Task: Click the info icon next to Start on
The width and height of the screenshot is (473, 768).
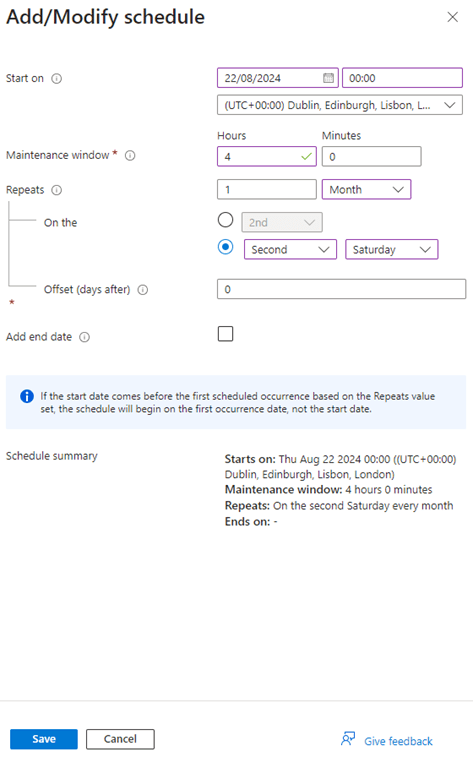Action: tap(57, 78)
